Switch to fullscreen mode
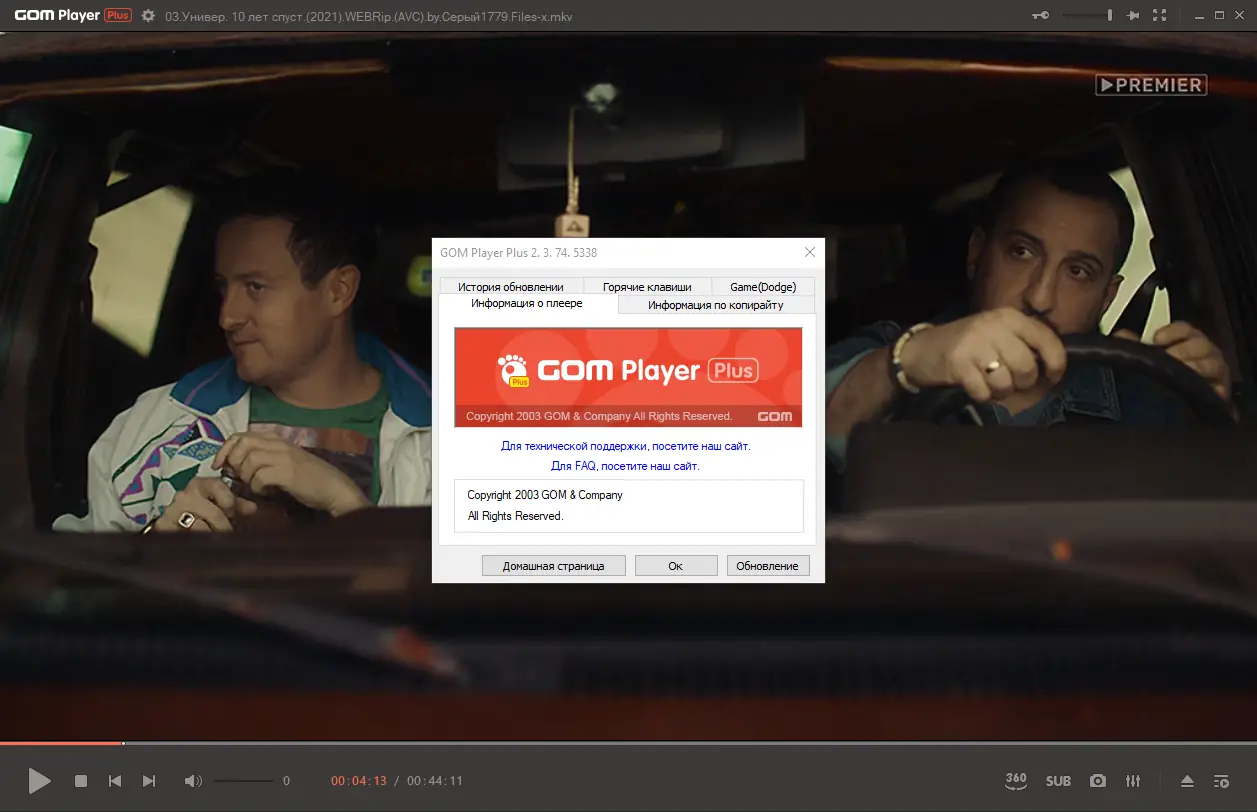The height and width of the screenshot is (812, 1257). (1160, 16)
